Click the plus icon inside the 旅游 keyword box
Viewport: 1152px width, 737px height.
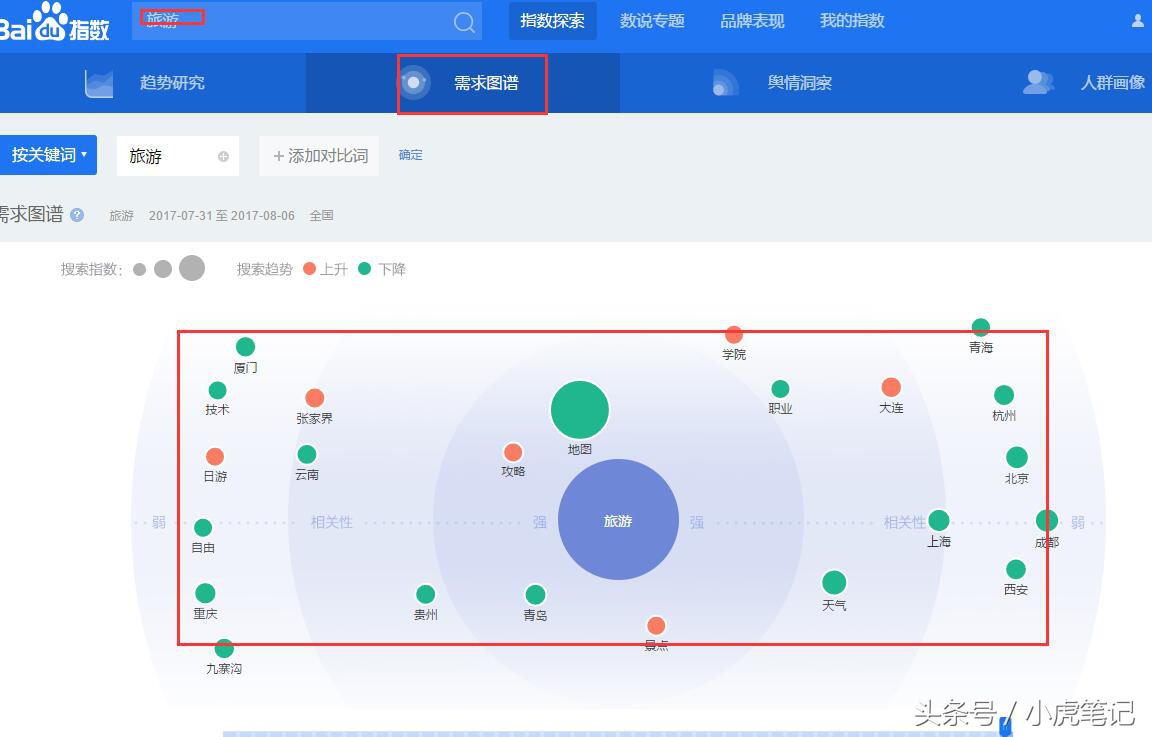tap(222, 155)
